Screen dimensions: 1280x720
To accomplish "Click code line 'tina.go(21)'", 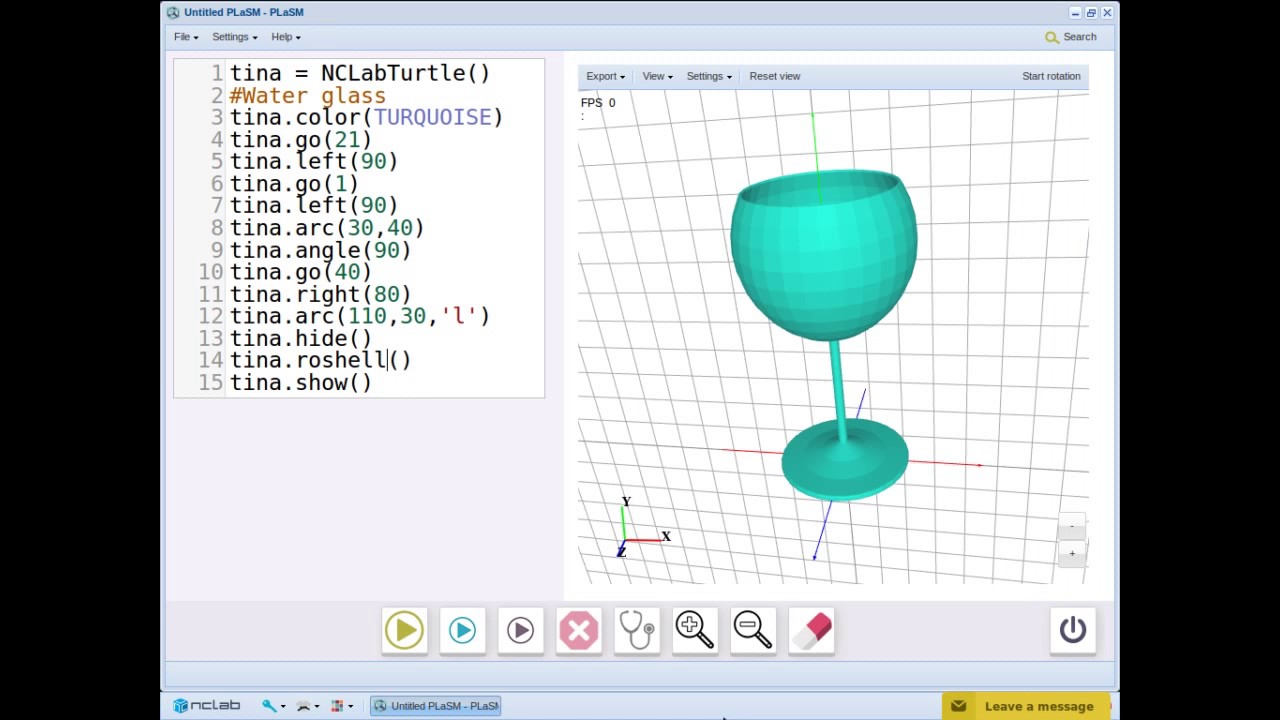I will (301, 140).
